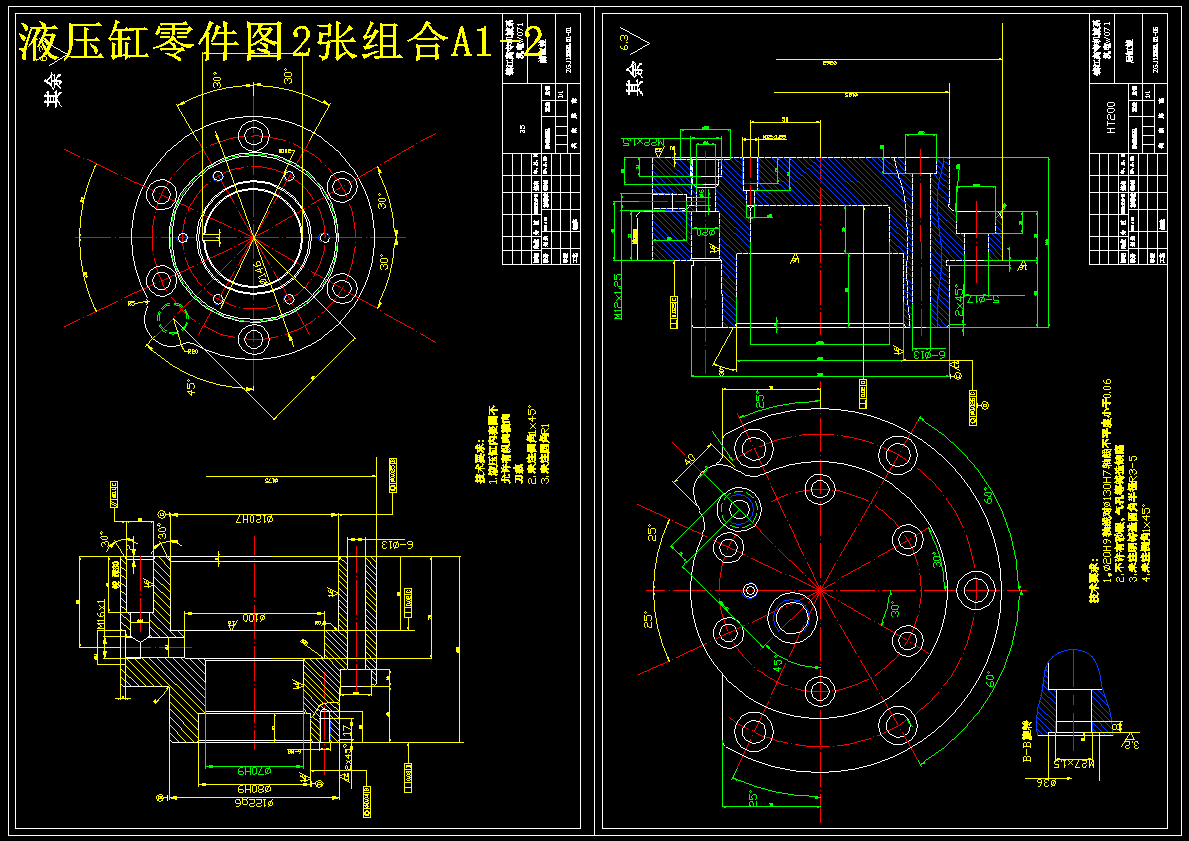Click the 6.3 surface roughness value

point(624,40)
